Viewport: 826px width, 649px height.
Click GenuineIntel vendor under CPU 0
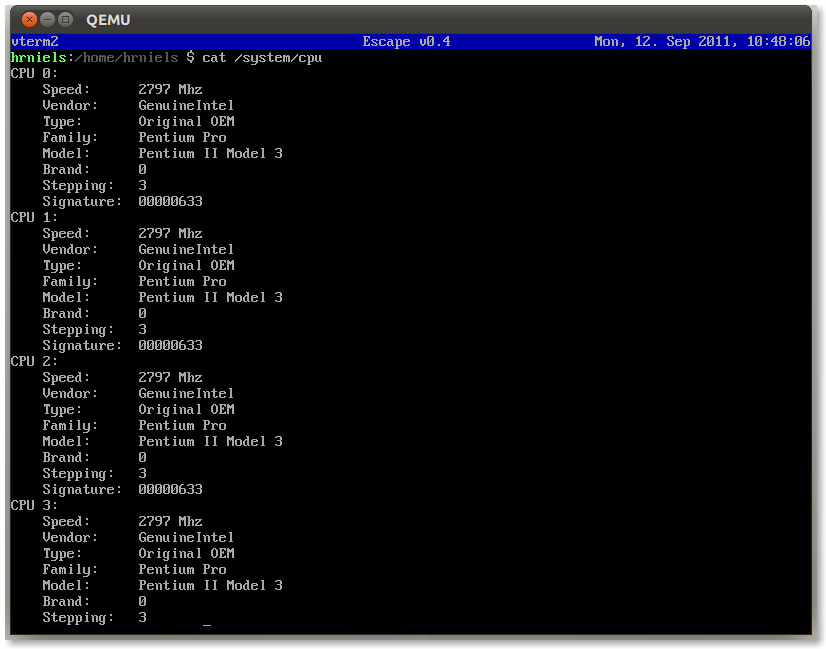(186, 105)
